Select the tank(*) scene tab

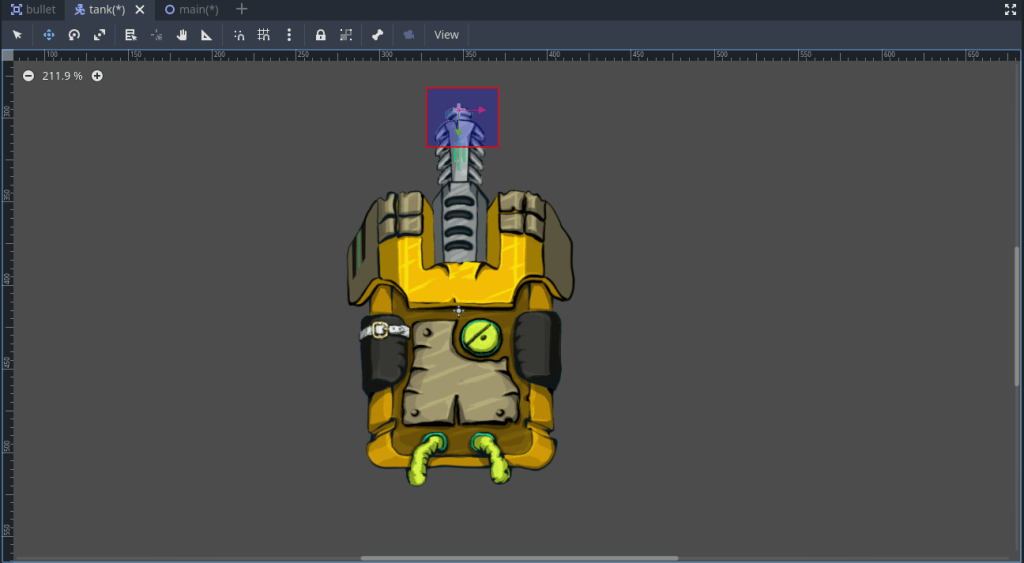(99, 9)
